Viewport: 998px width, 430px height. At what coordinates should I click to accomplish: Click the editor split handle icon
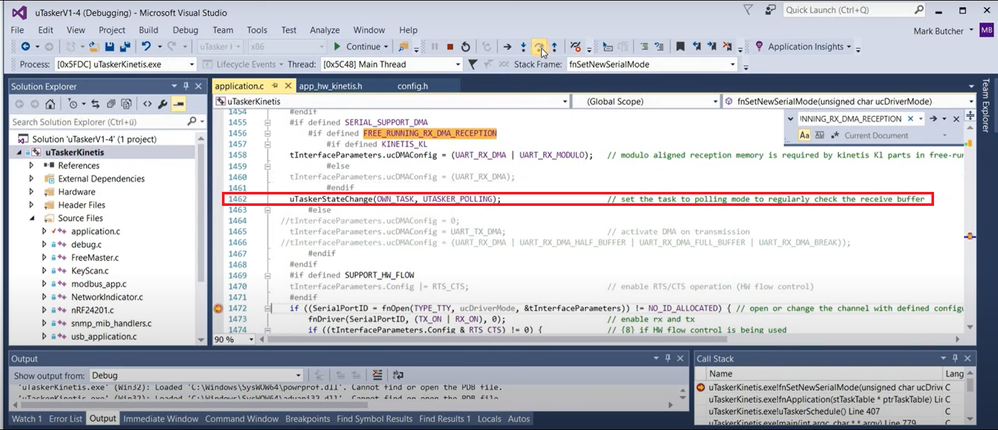pyautogui.click(x=970, y=114)
